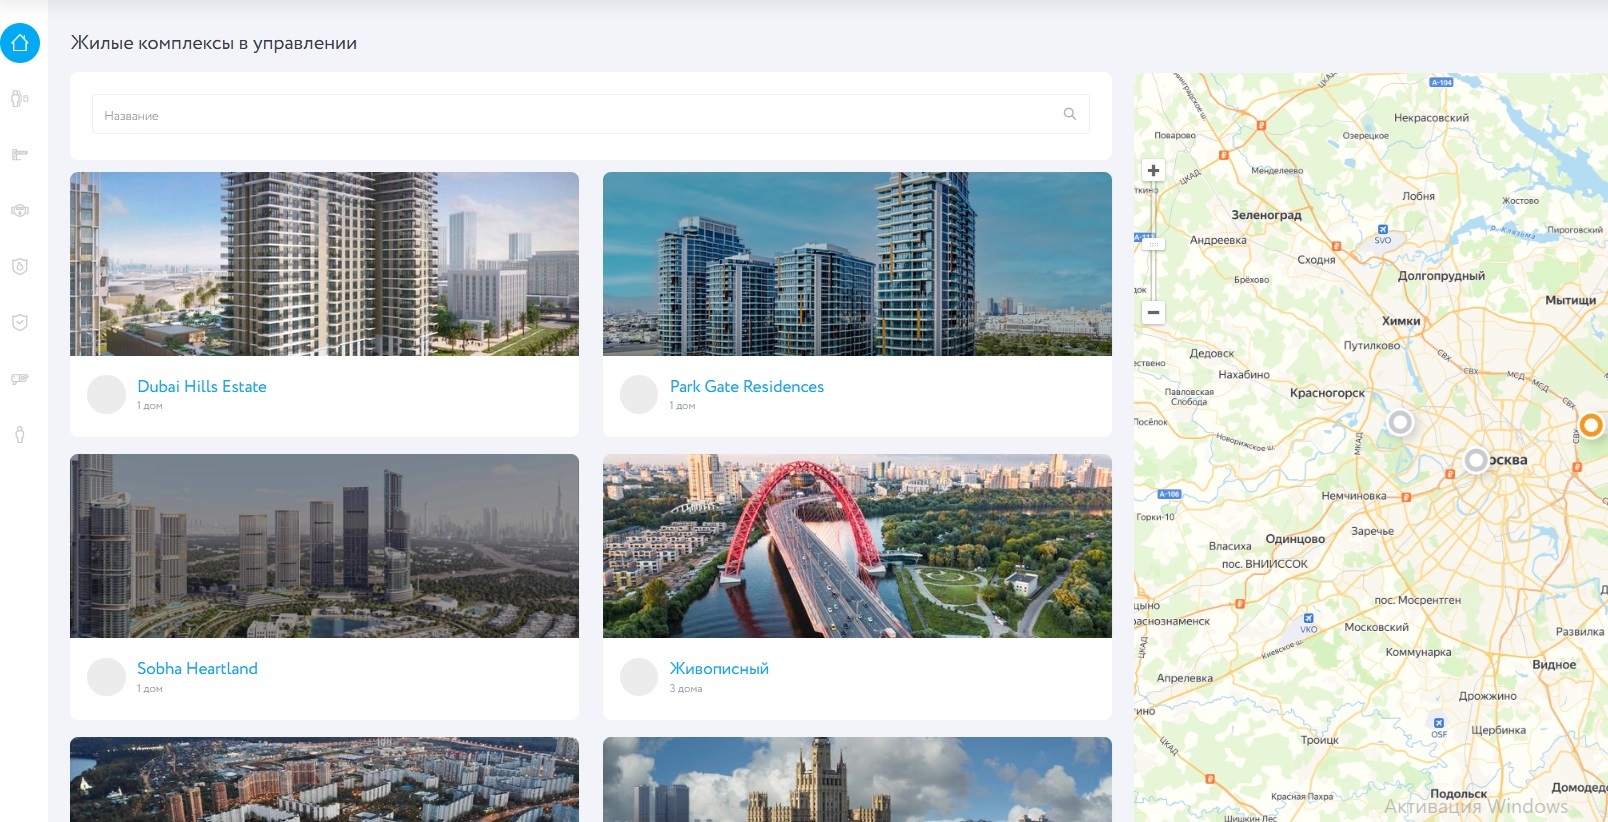Screen dimensions: 1608x822
Task: Click the A-104 road shield on the map
Action: [x=1441, y=82]
